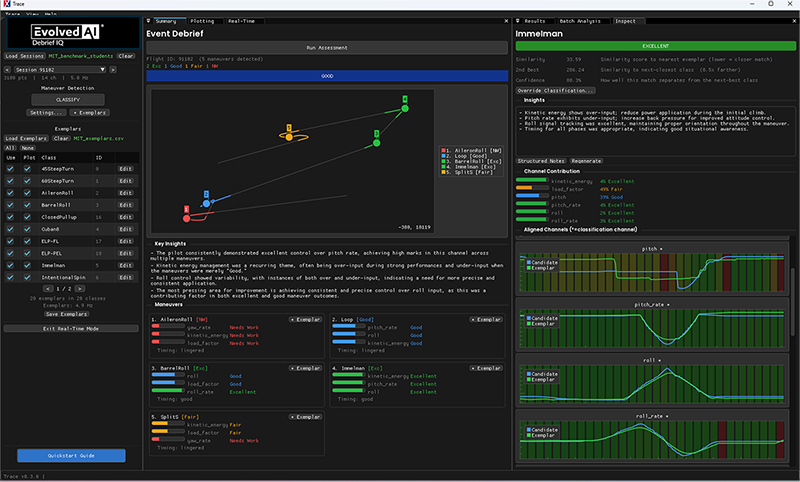Open the Results panel dropdown arrow
This screenshot has height=482, width=800.
[517, 21]
